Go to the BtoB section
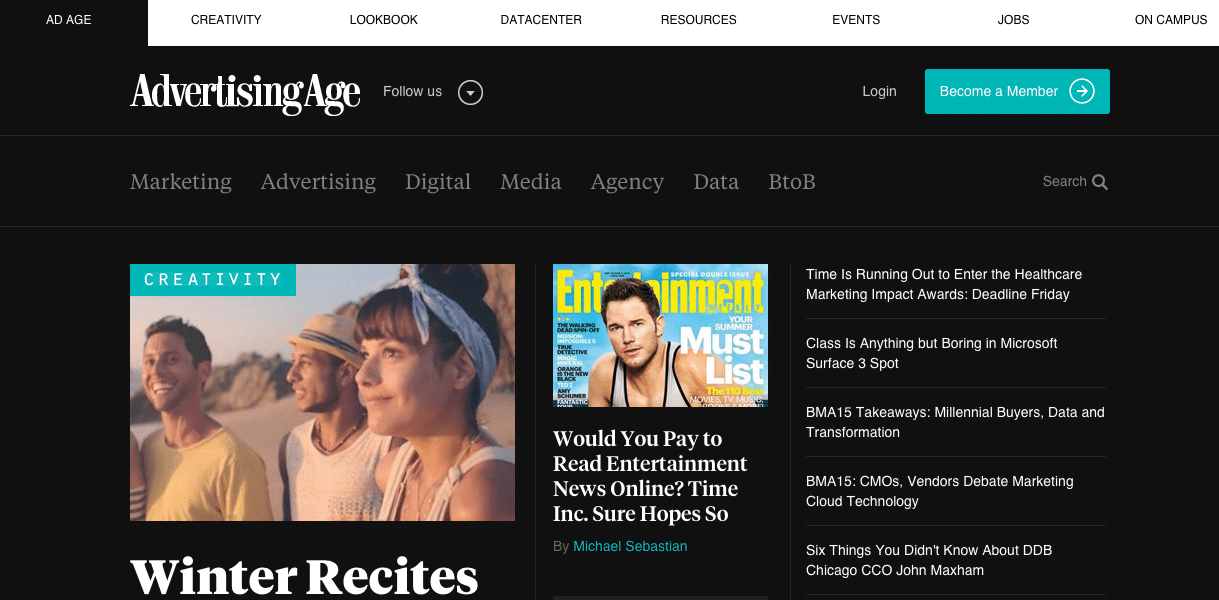 [792, 182]
